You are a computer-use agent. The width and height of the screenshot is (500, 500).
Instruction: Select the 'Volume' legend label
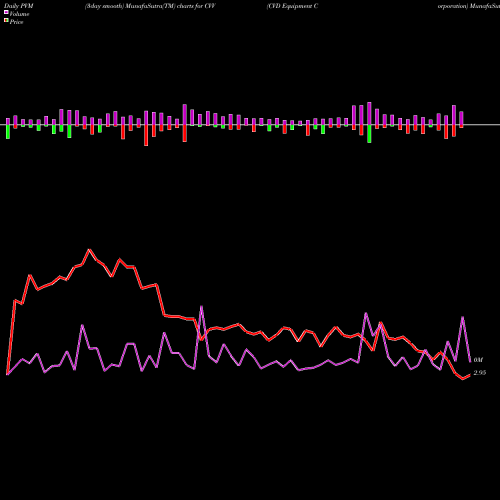[x=19, y=14]
